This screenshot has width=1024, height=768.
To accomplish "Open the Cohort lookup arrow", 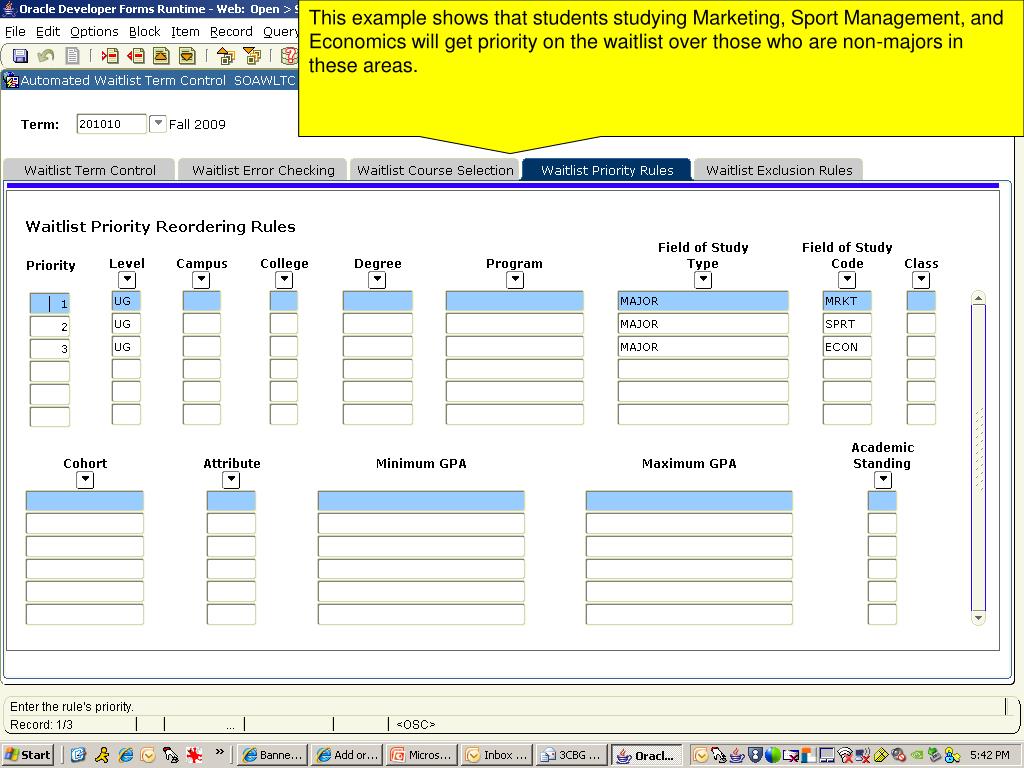I will point(85,480).
